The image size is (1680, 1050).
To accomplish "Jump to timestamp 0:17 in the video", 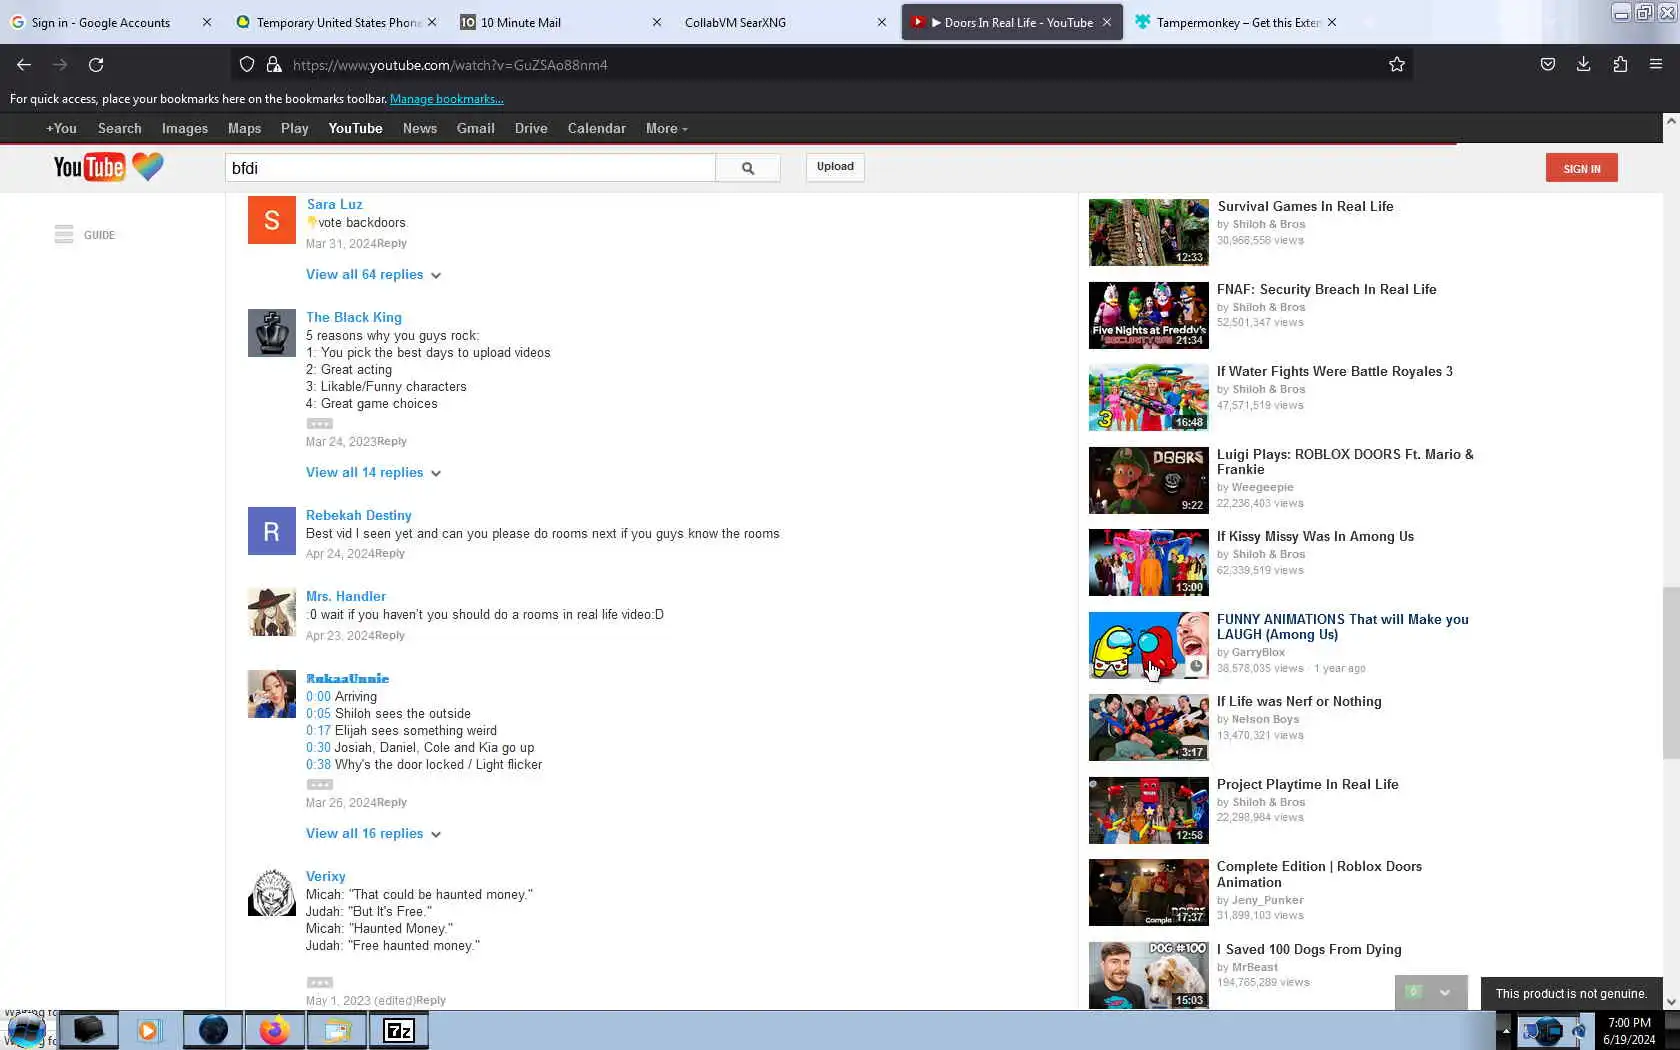I will [318, 730].
